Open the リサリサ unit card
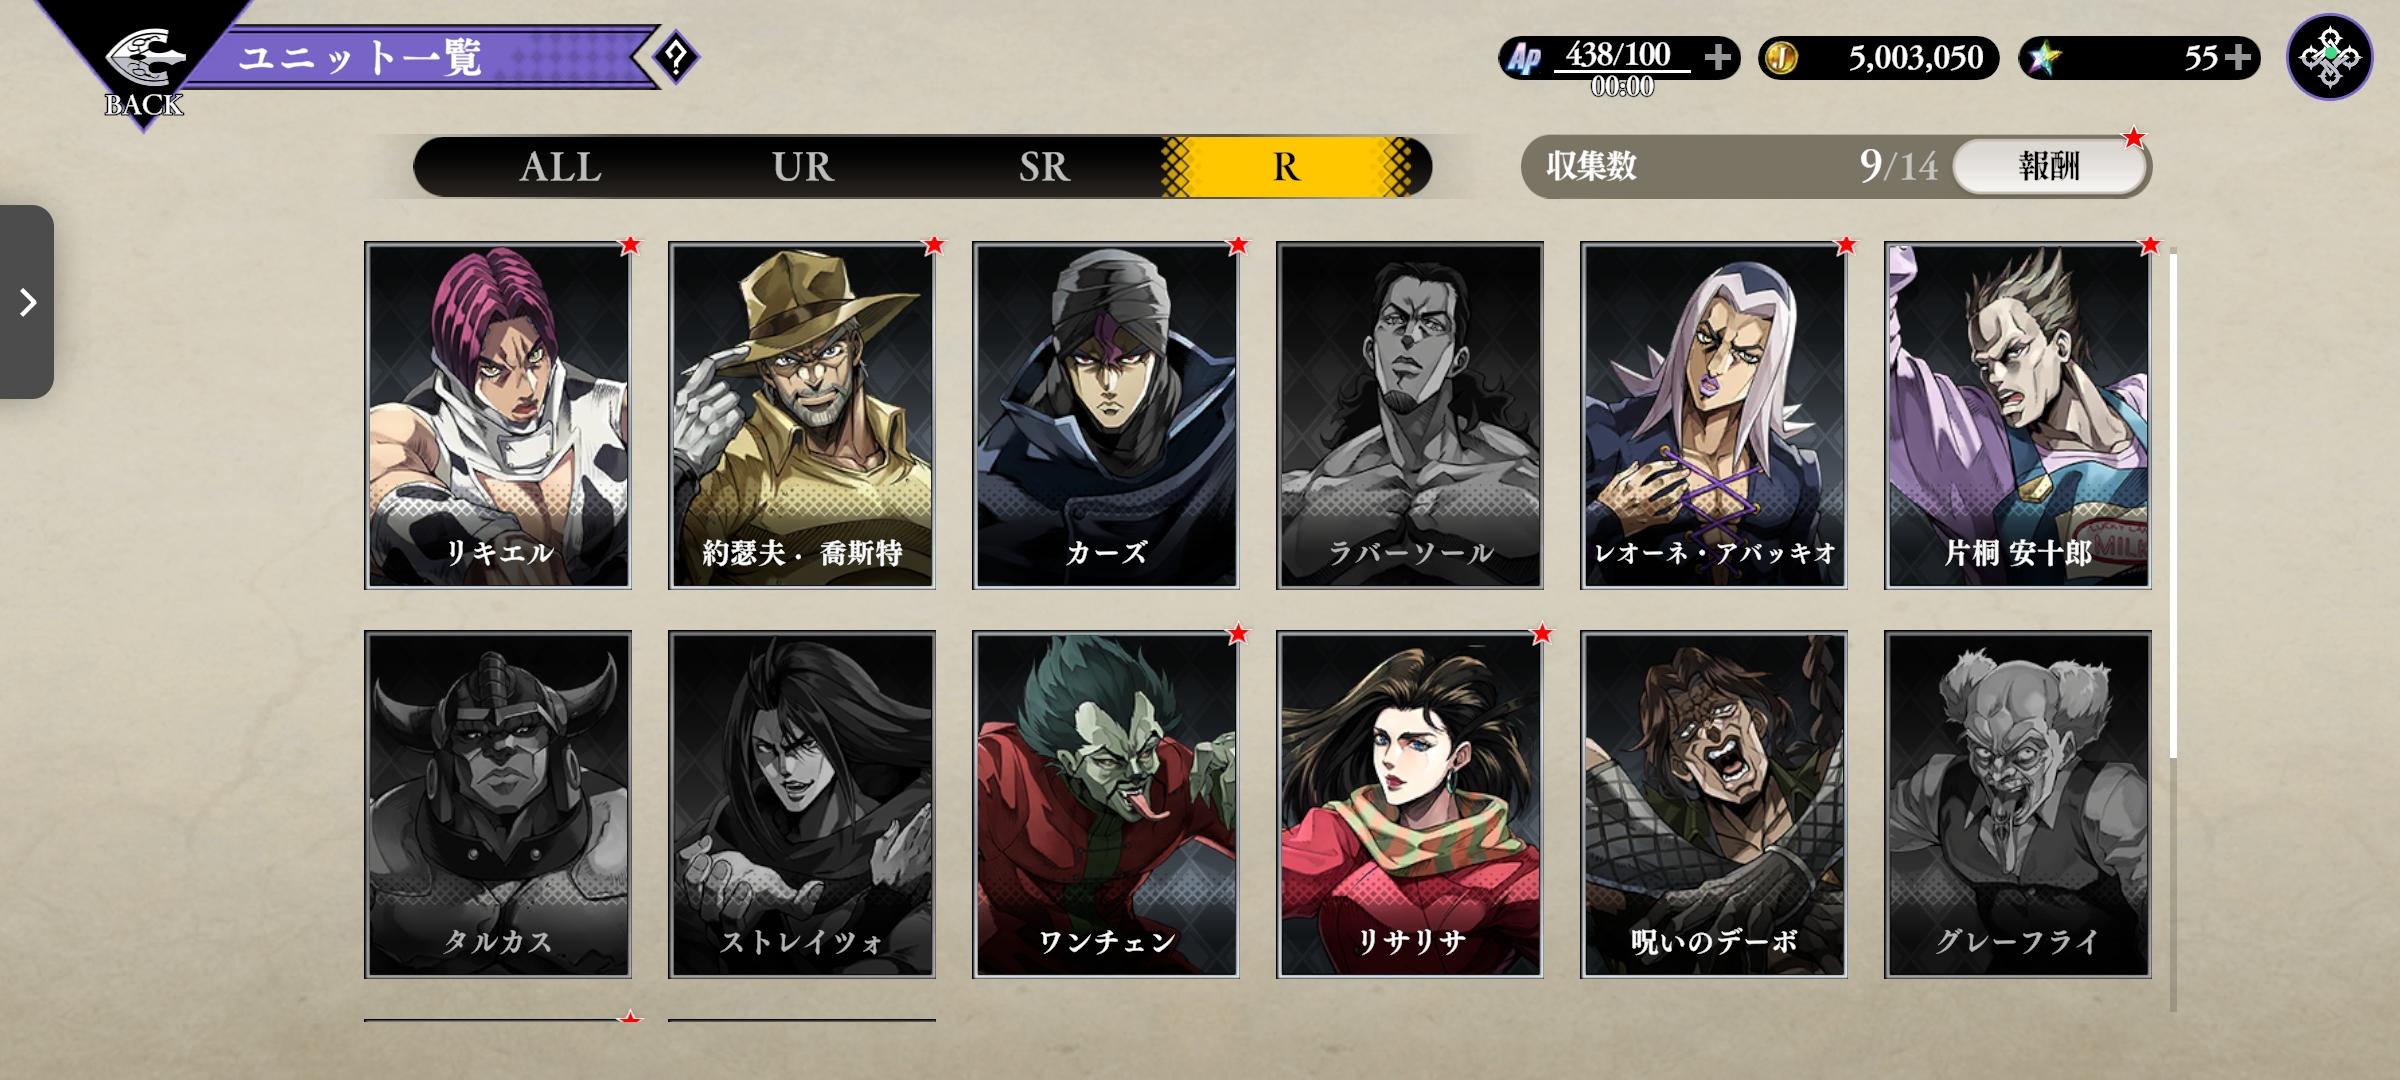 1410,804
